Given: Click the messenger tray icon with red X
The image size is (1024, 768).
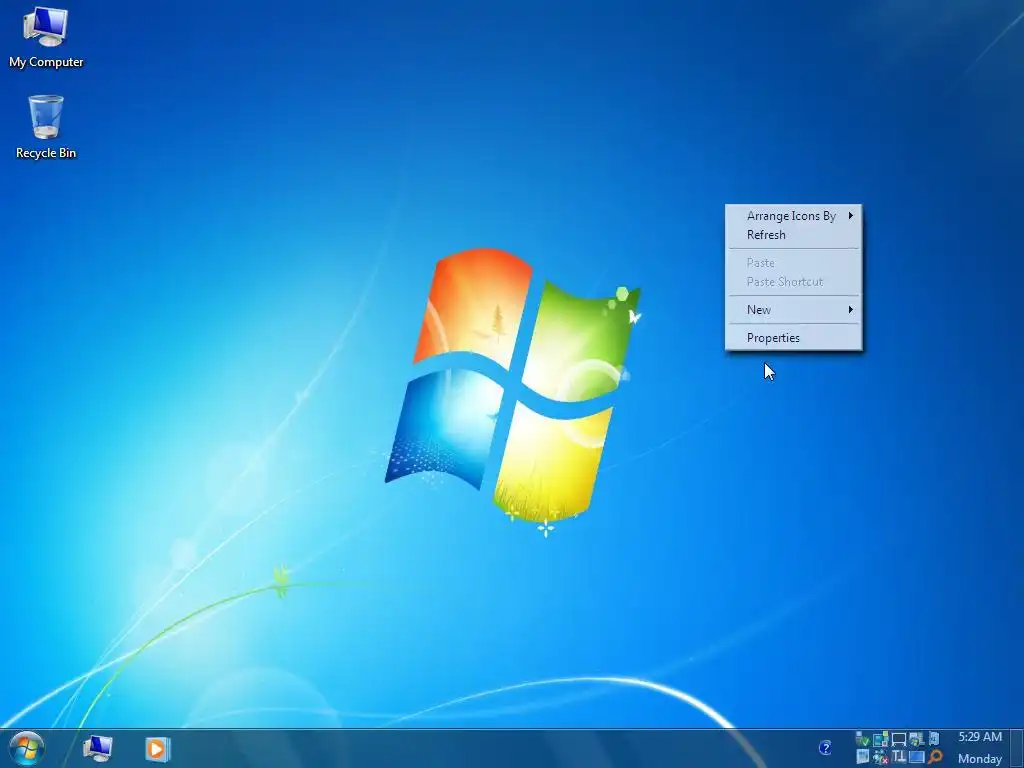Looking at the screenshot, I should [x=880, y=757].
